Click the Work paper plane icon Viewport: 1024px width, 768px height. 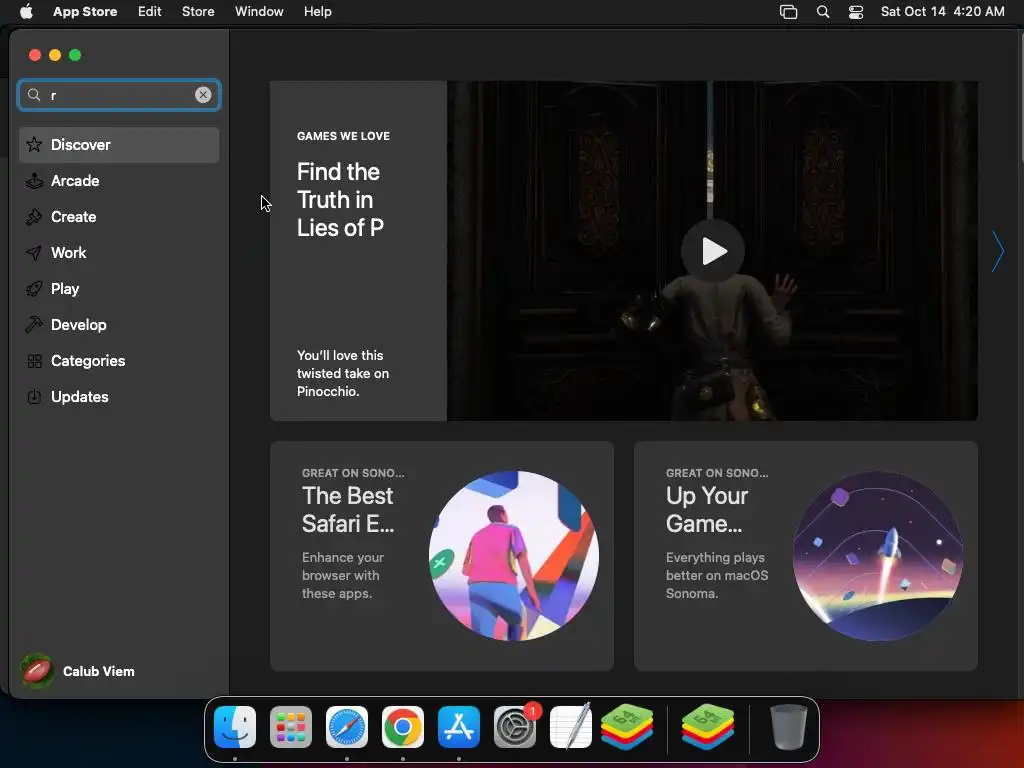(34, 253)
